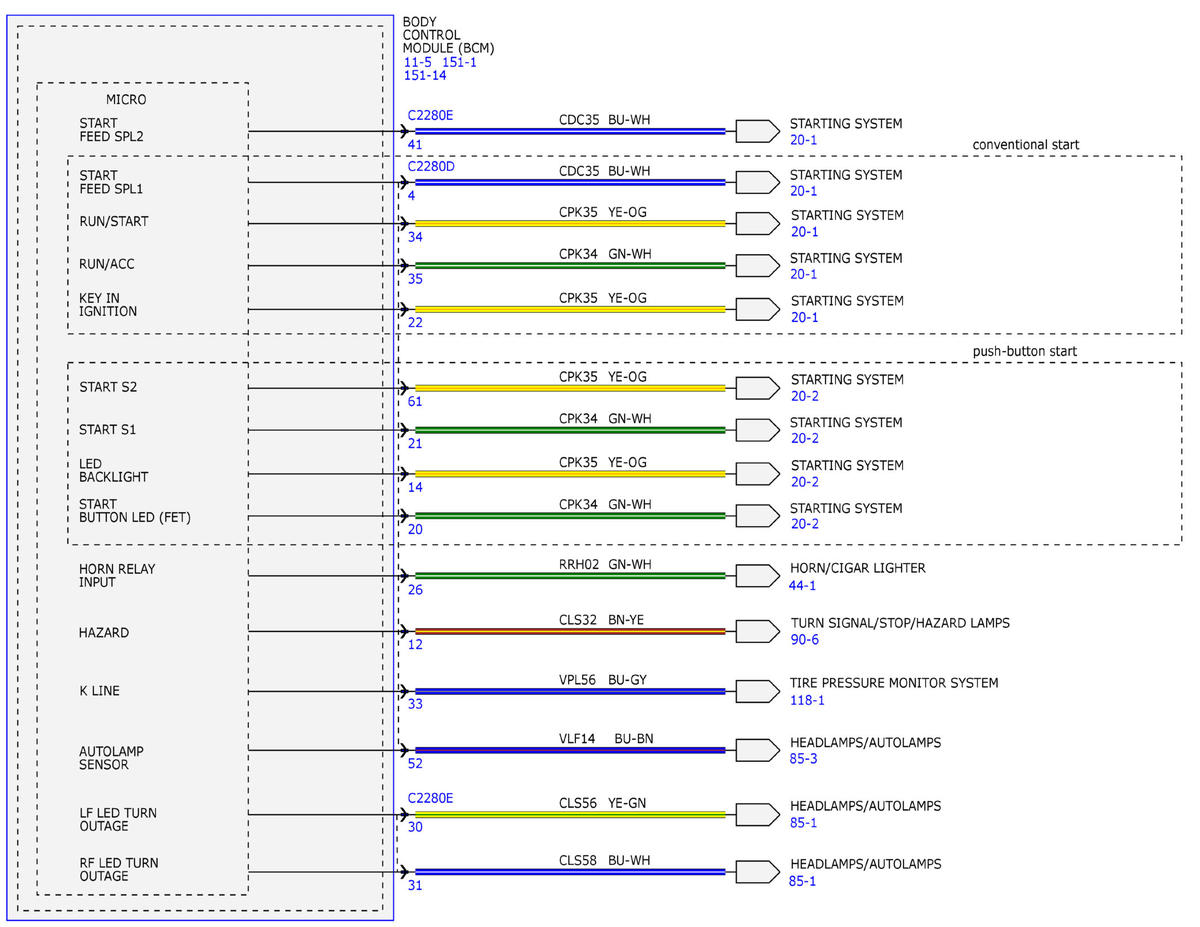Select the HORN RELAY INPUT label

tap(117, 576)
